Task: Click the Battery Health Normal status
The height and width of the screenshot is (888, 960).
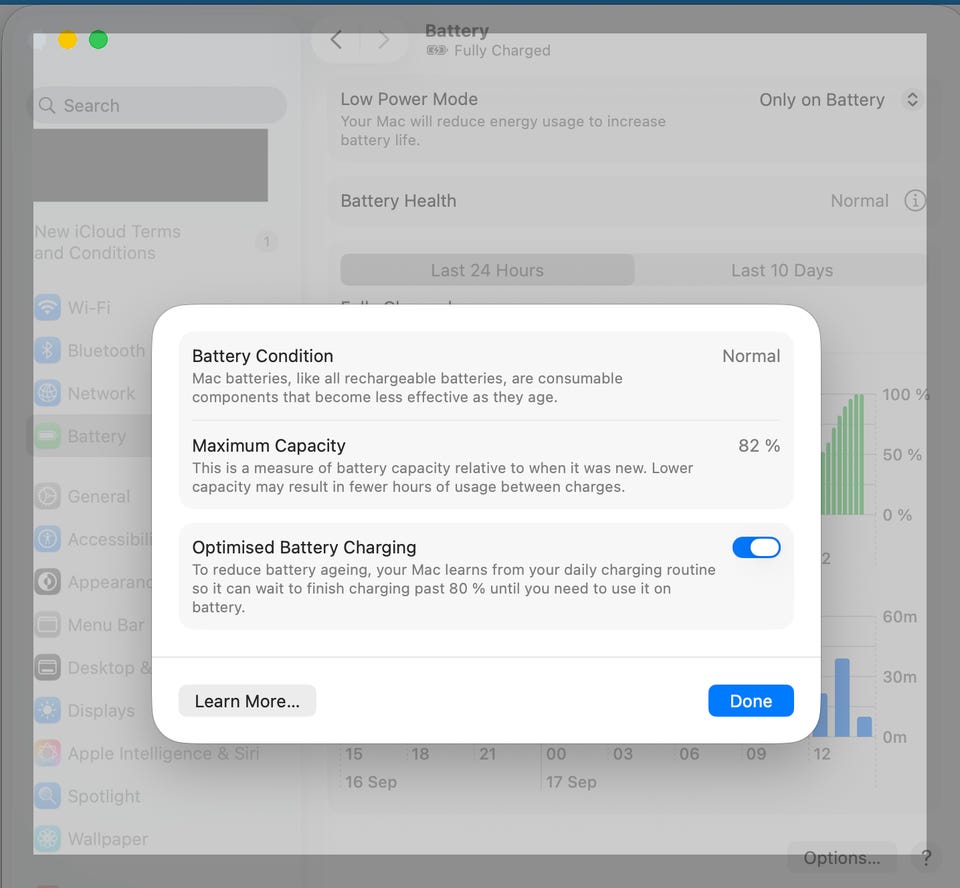Action: pyautogui.click(x=859, y=200)
